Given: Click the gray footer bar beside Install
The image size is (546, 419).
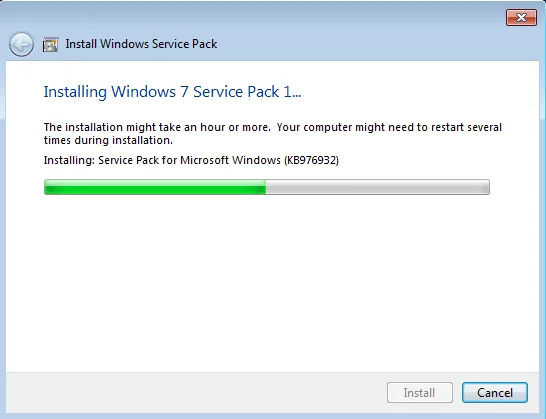Looking at the screenshot, I should click(x=195, y=393).
